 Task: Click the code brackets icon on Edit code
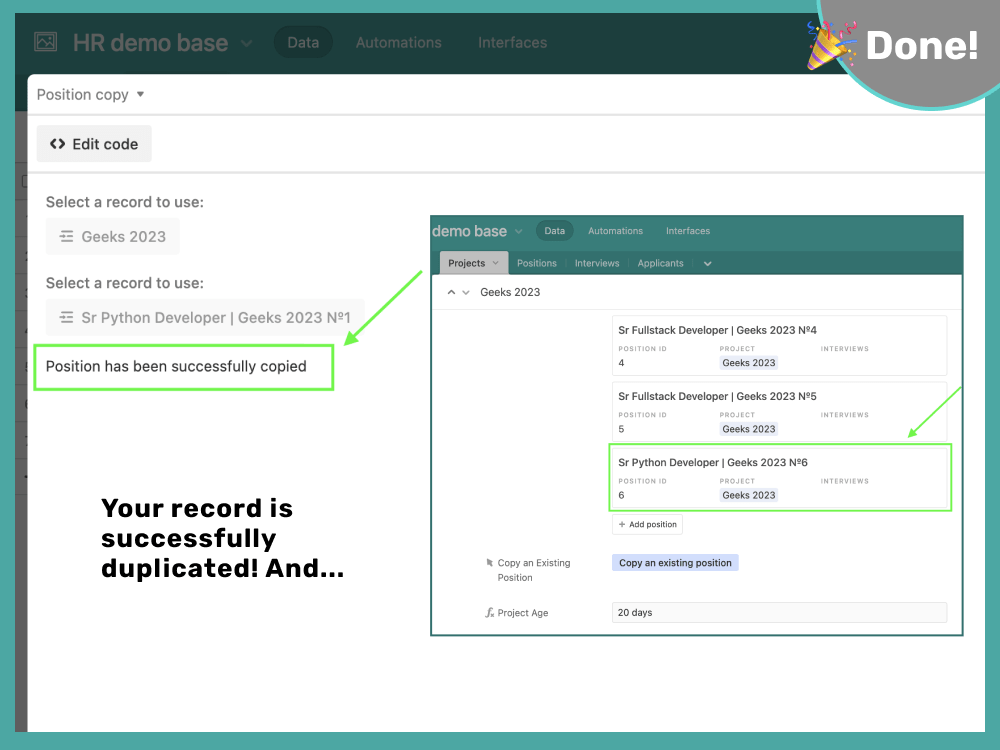(57, 144)
